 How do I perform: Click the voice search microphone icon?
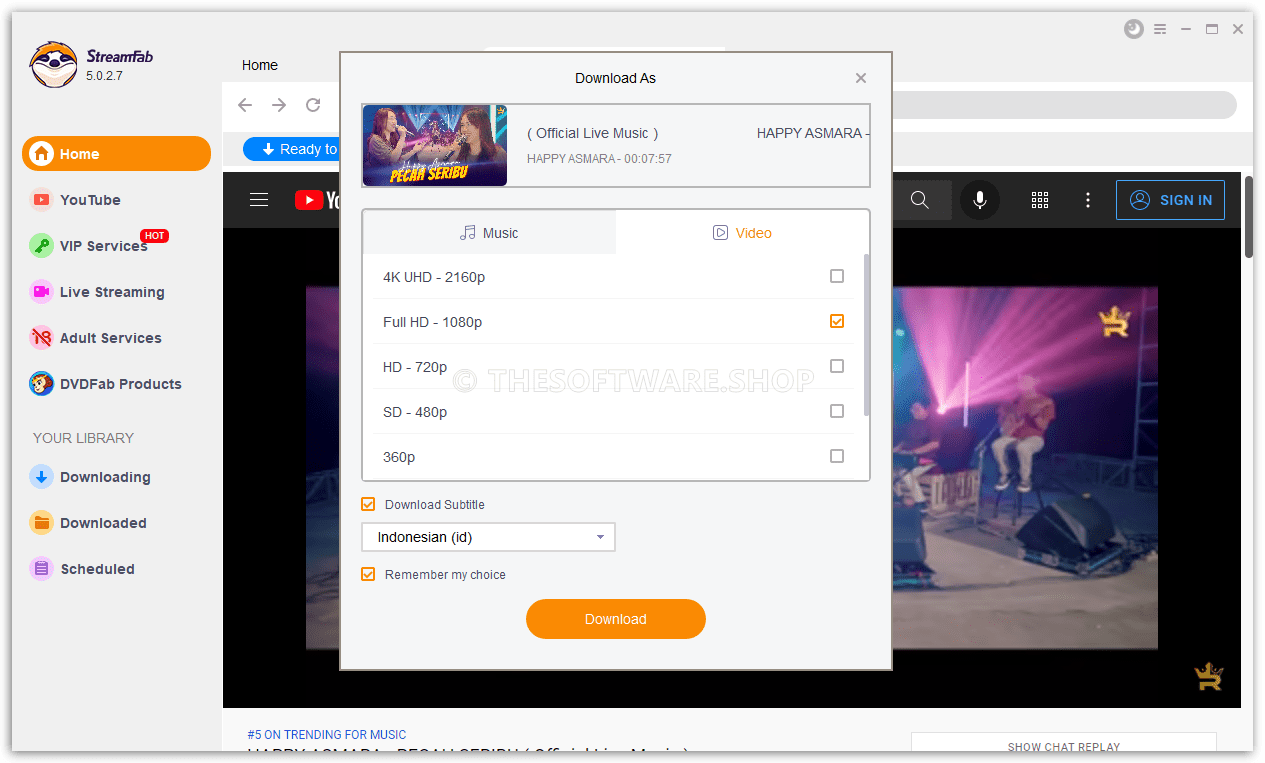click(980, 200)
